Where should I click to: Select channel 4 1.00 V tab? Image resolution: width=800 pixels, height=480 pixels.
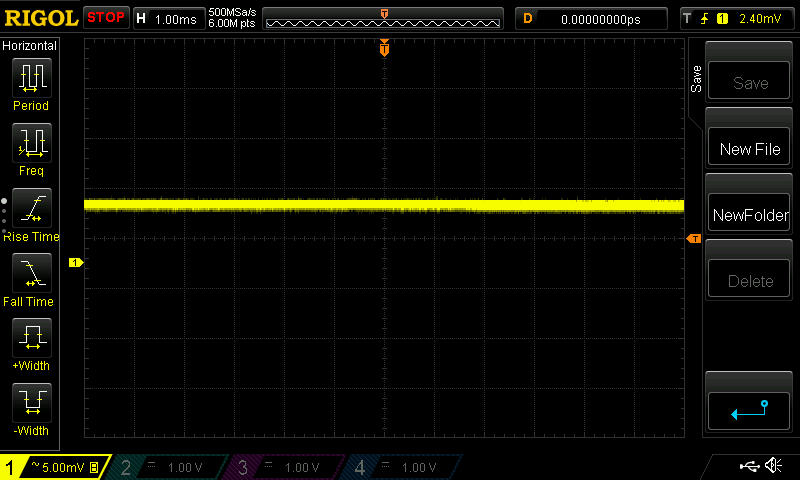click(403, 467)
